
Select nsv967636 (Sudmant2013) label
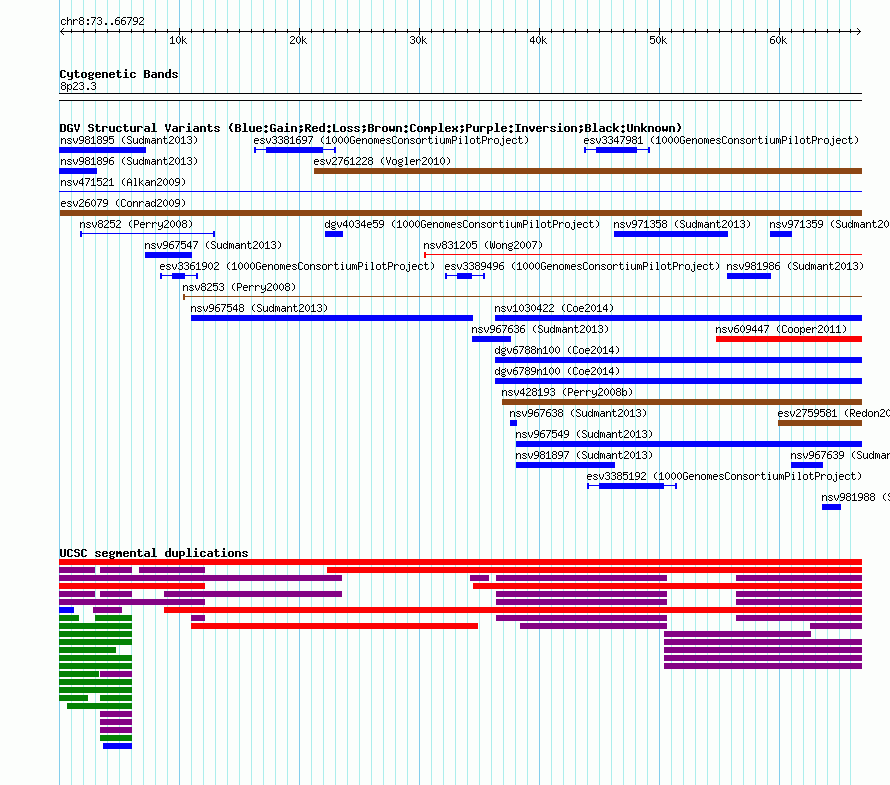coord(540,329)
